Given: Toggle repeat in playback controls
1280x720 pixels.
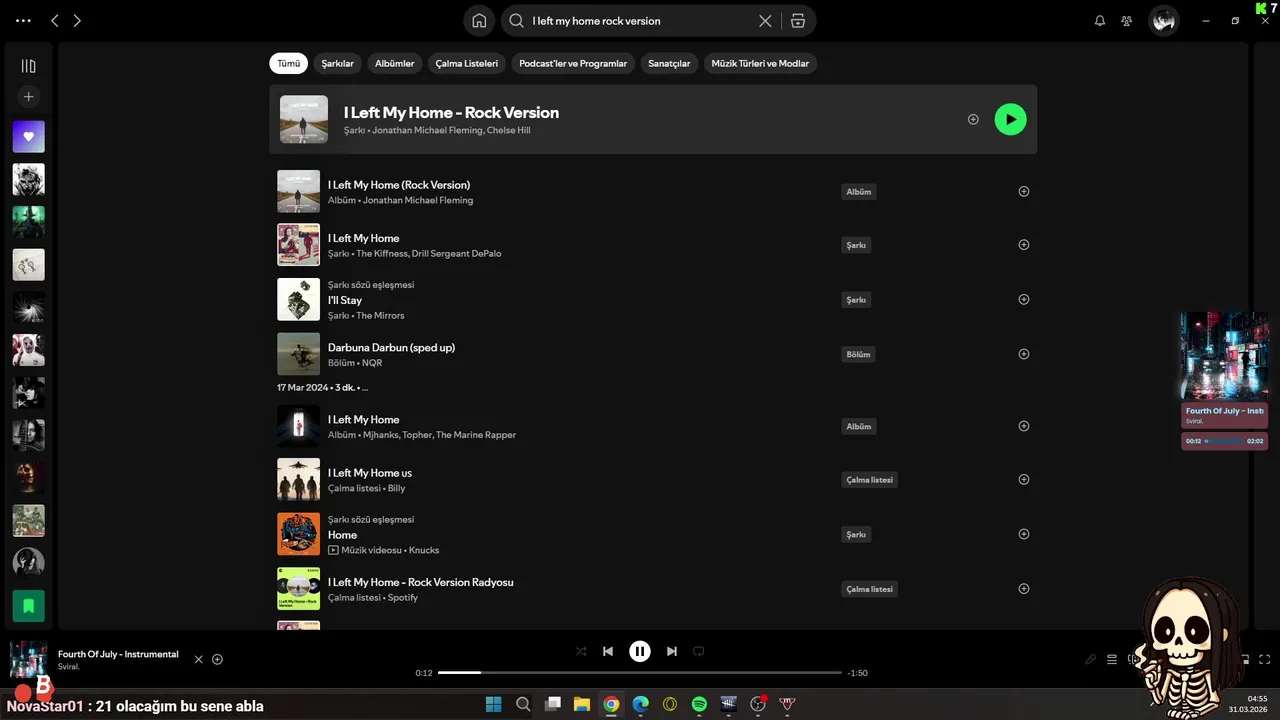Looking at the screenshot, I should coord(699,651).
